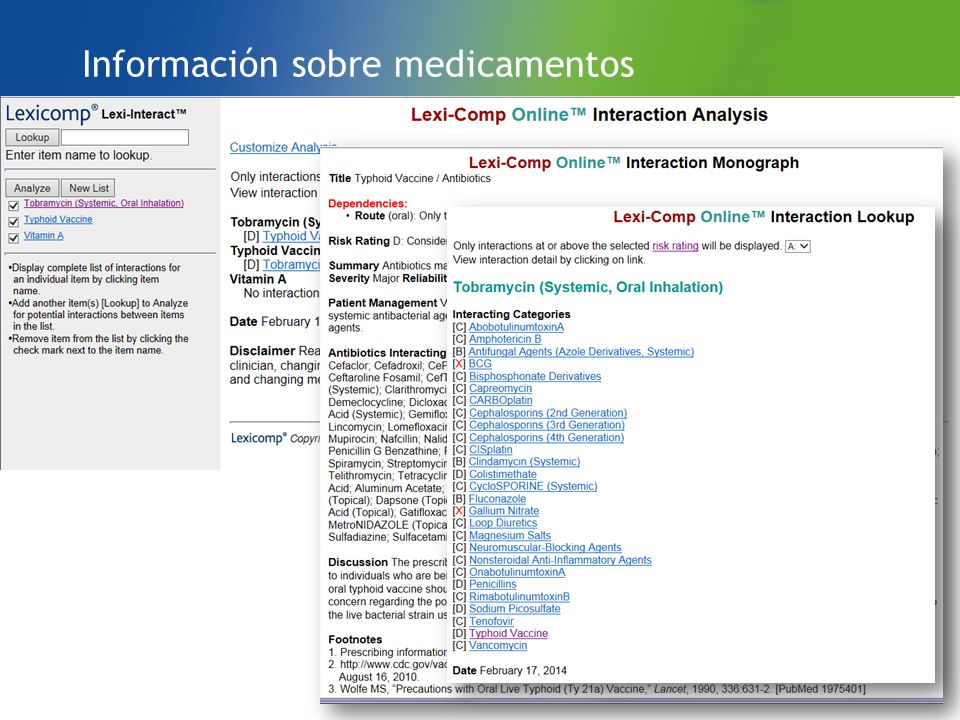Follow the risk rating link
Screen dimensions: 960x720
[x=675, y=246]
